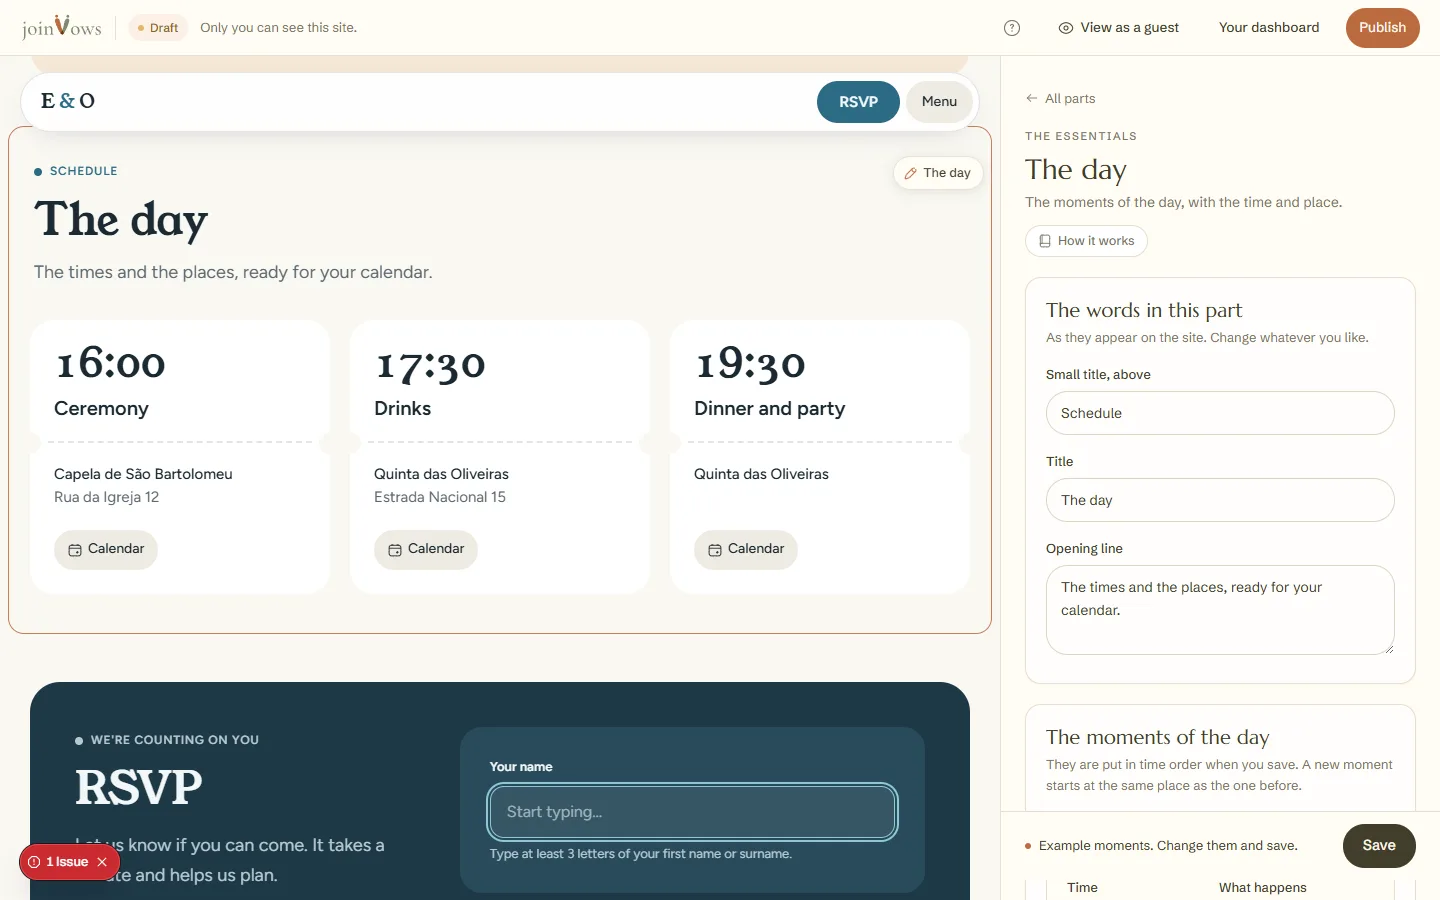
Task: Click the 17:30 time text
Action: pyautogui.click(x=431, y=364)
